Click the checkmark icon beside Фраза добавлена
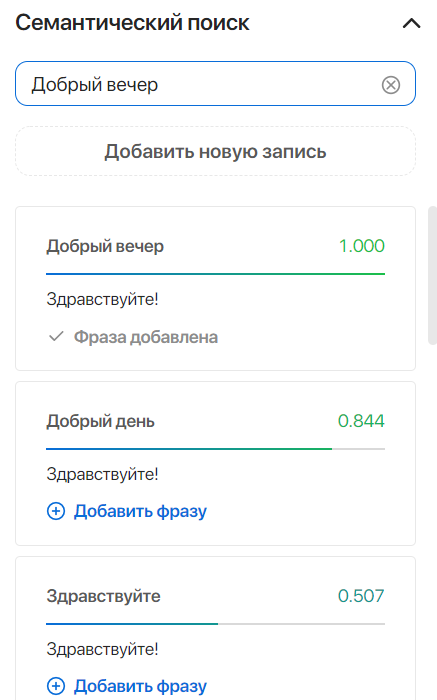 pyautogui.click(x=56, y=336)
